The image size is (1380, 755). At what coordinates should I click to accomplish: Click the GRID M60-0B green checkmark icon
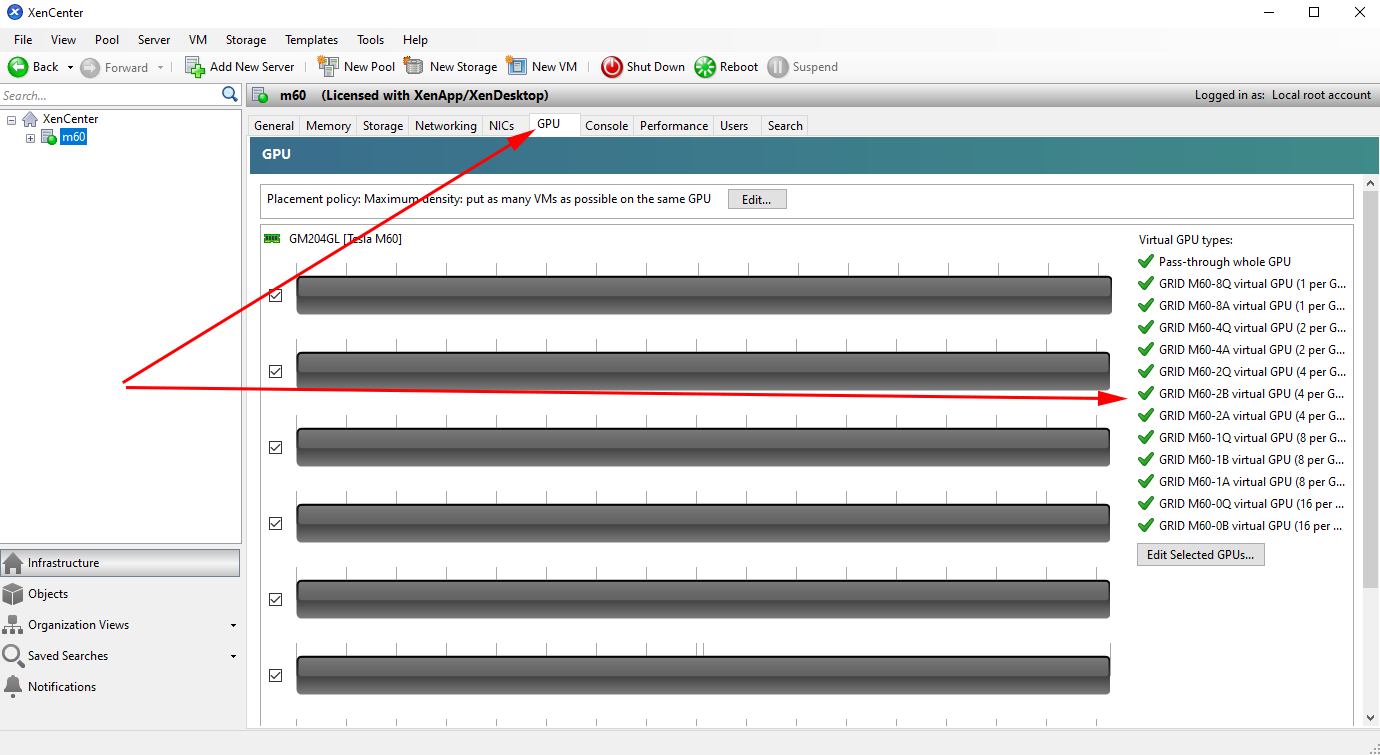1146,526
